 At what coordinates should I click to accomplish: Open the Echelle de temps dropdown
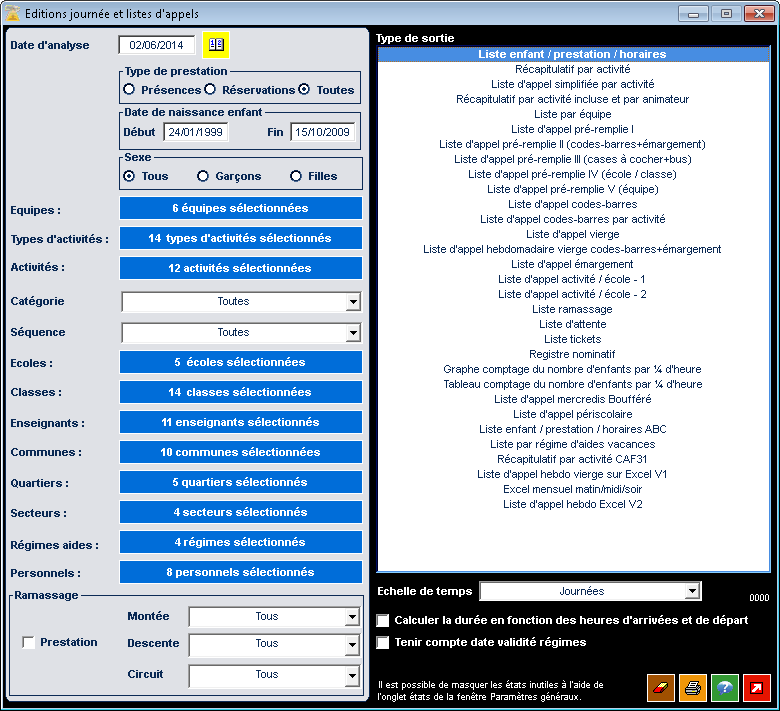click(x=692, y=592)
